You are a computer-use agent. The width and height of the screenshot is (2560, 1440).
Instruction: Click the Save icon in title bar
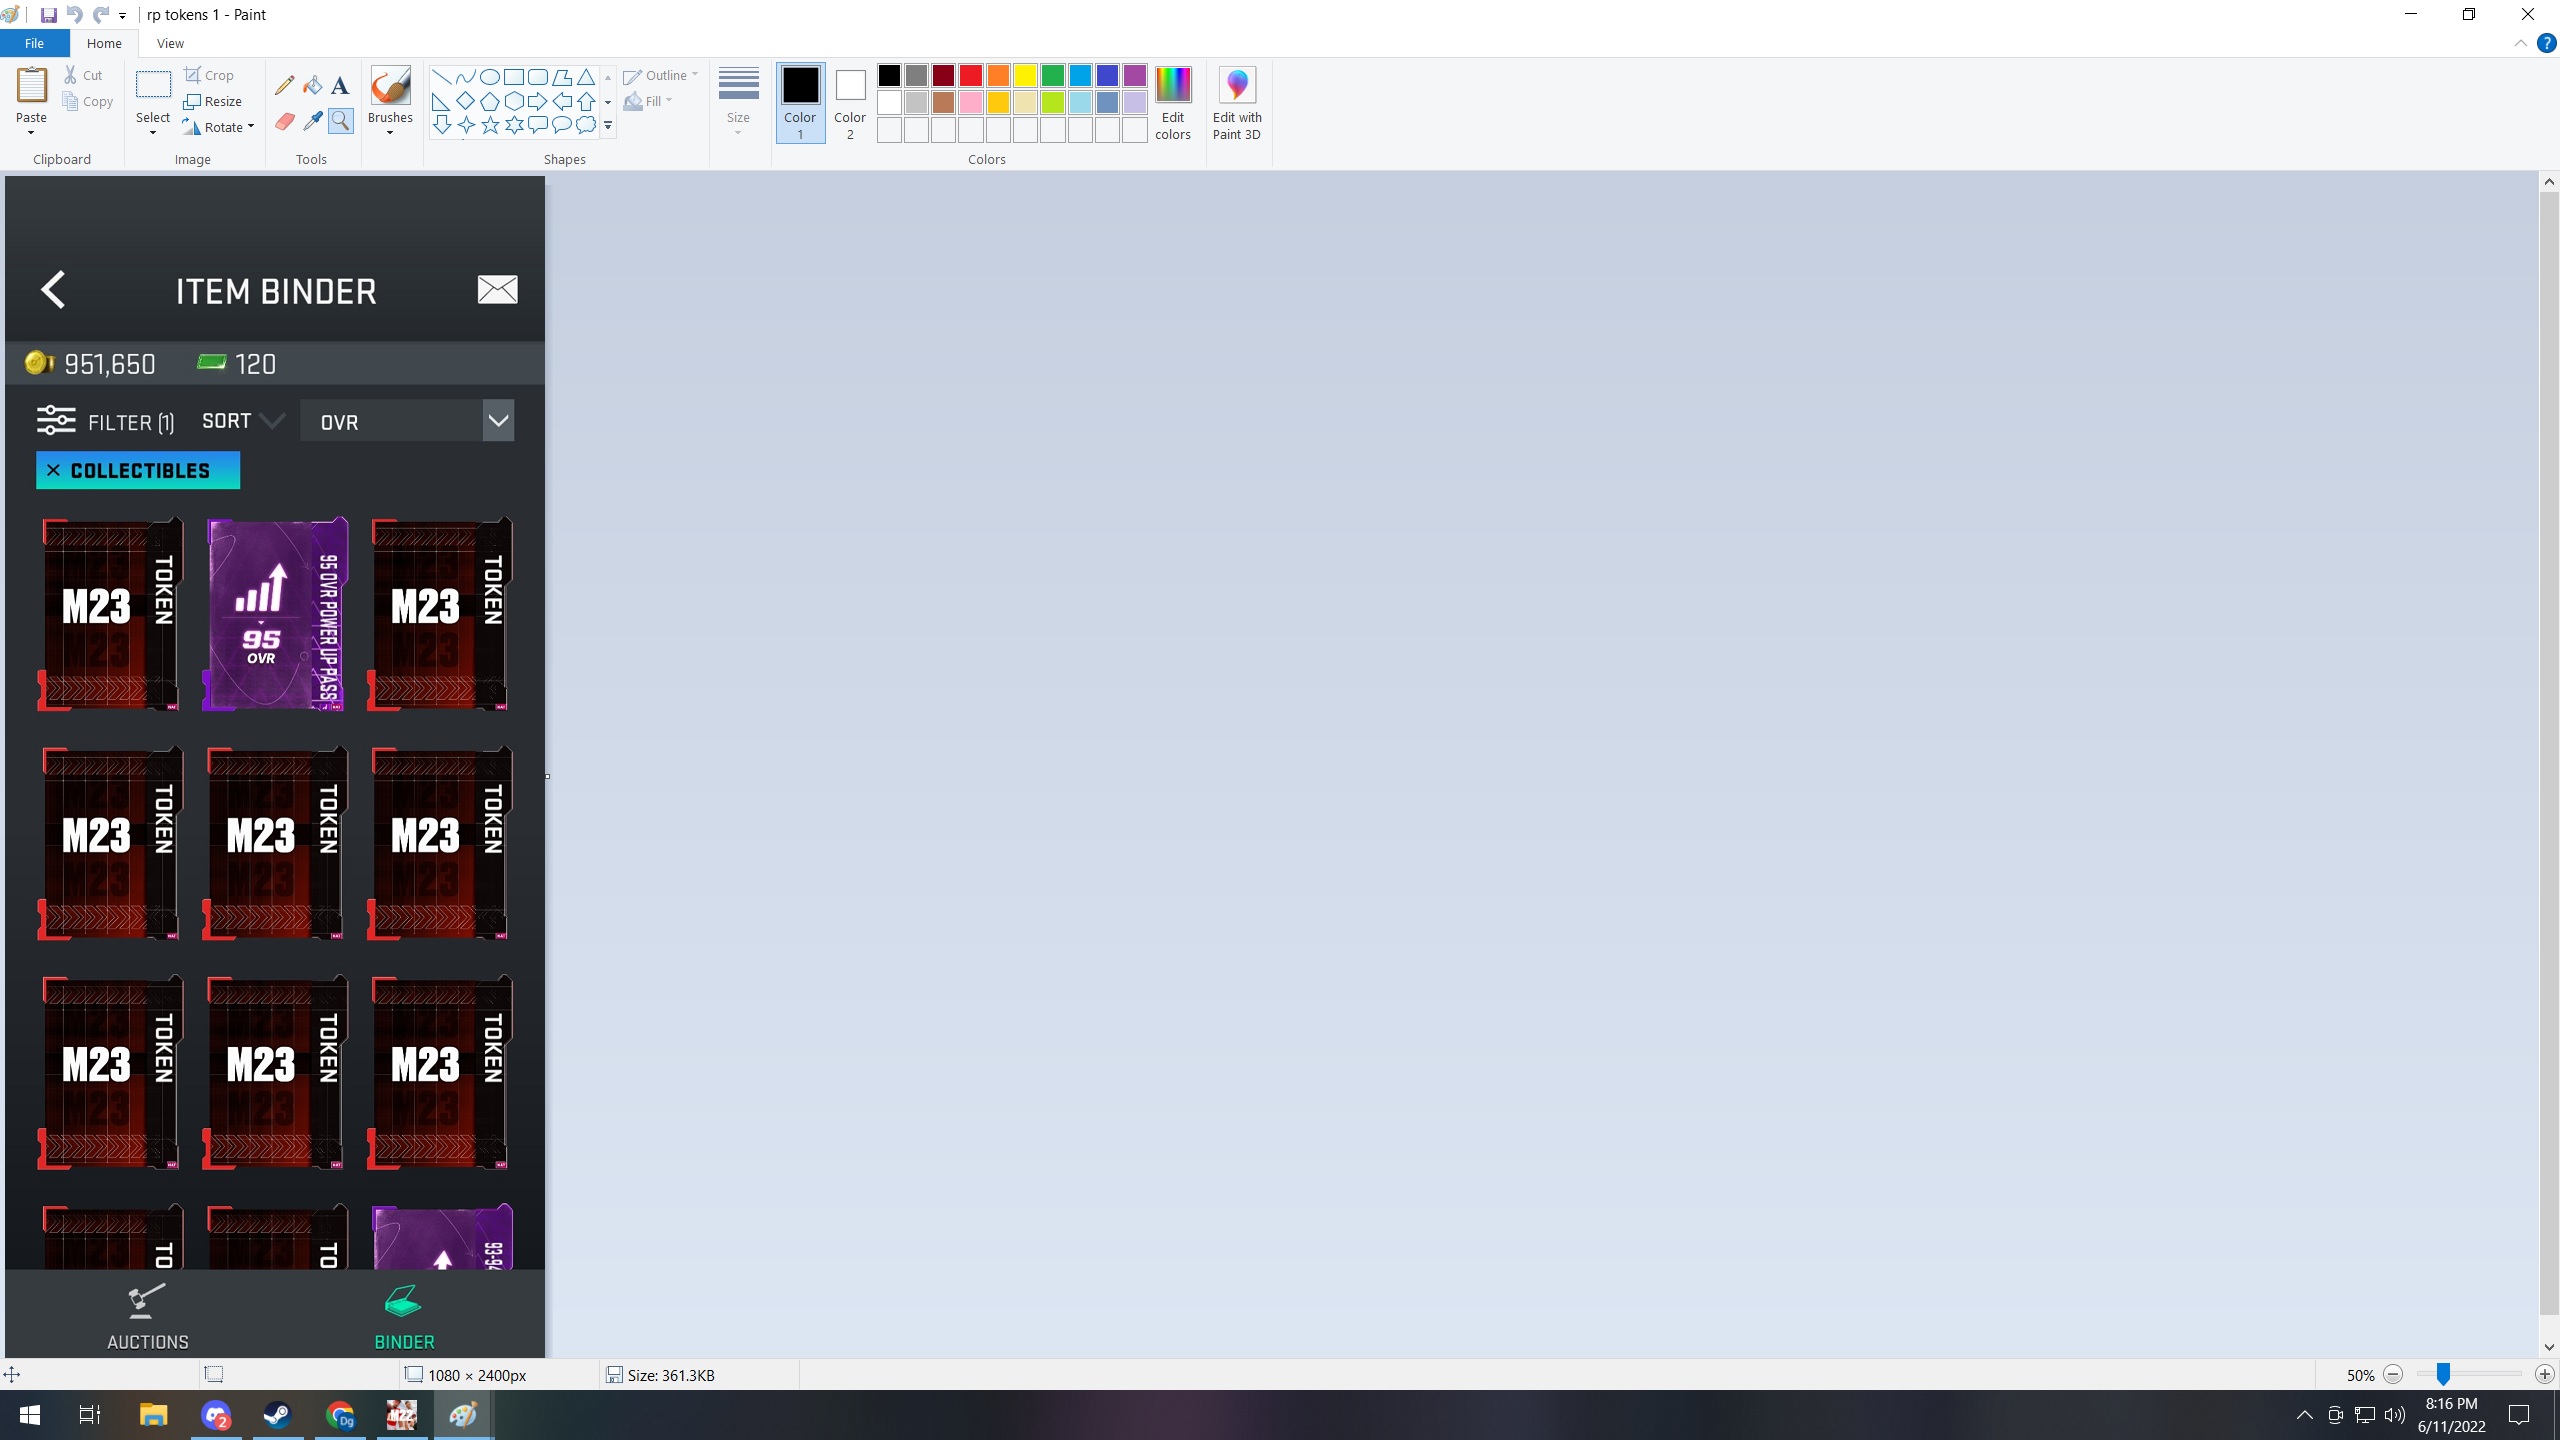48,15
